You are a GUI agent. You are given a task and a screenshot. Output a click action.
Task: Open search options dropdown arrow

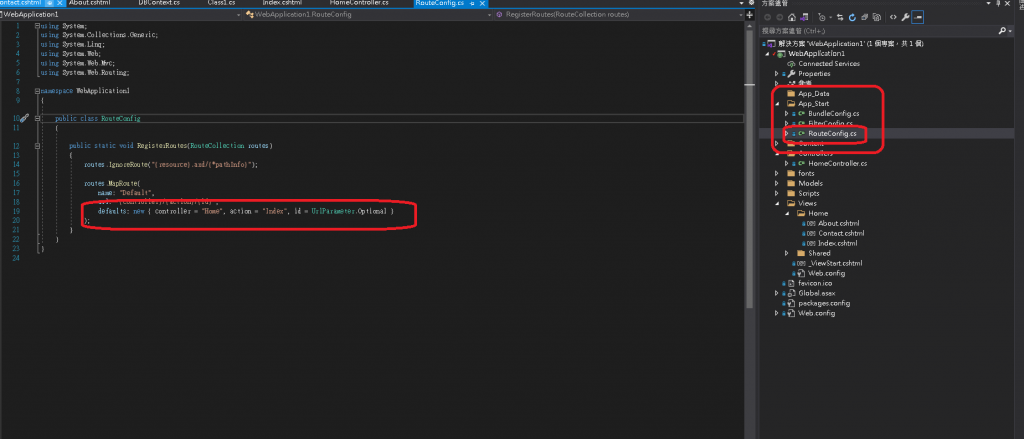1010,31
